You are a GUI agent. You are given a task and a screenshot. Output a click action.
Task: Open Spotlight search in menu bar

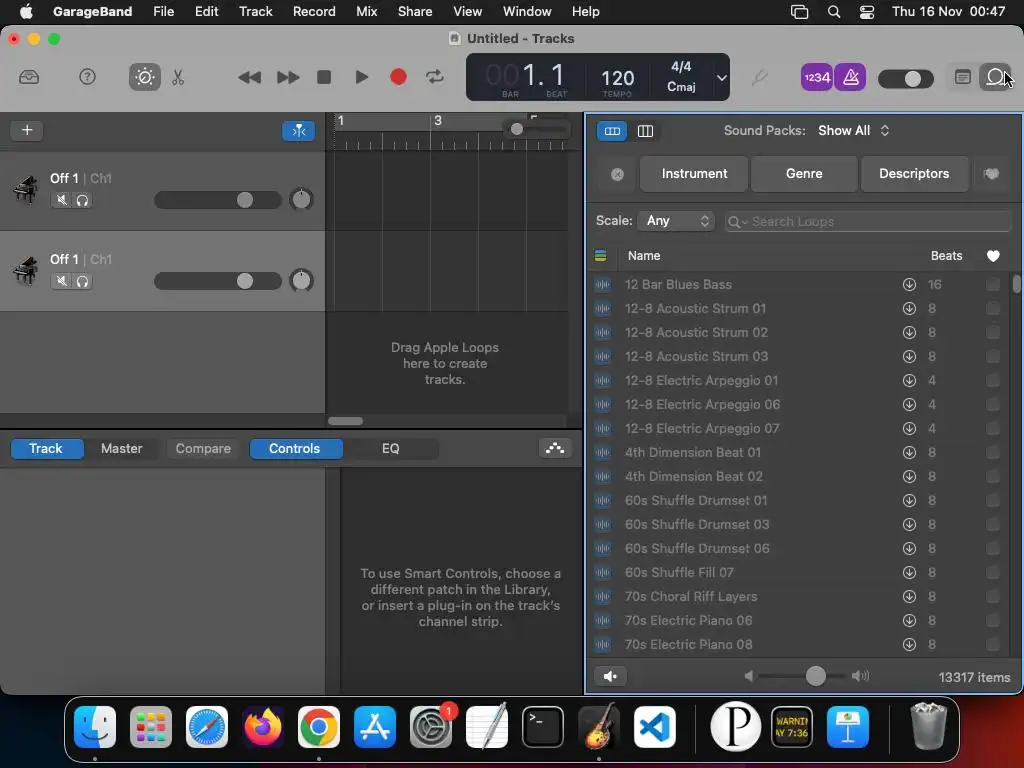tap(834, 11)
